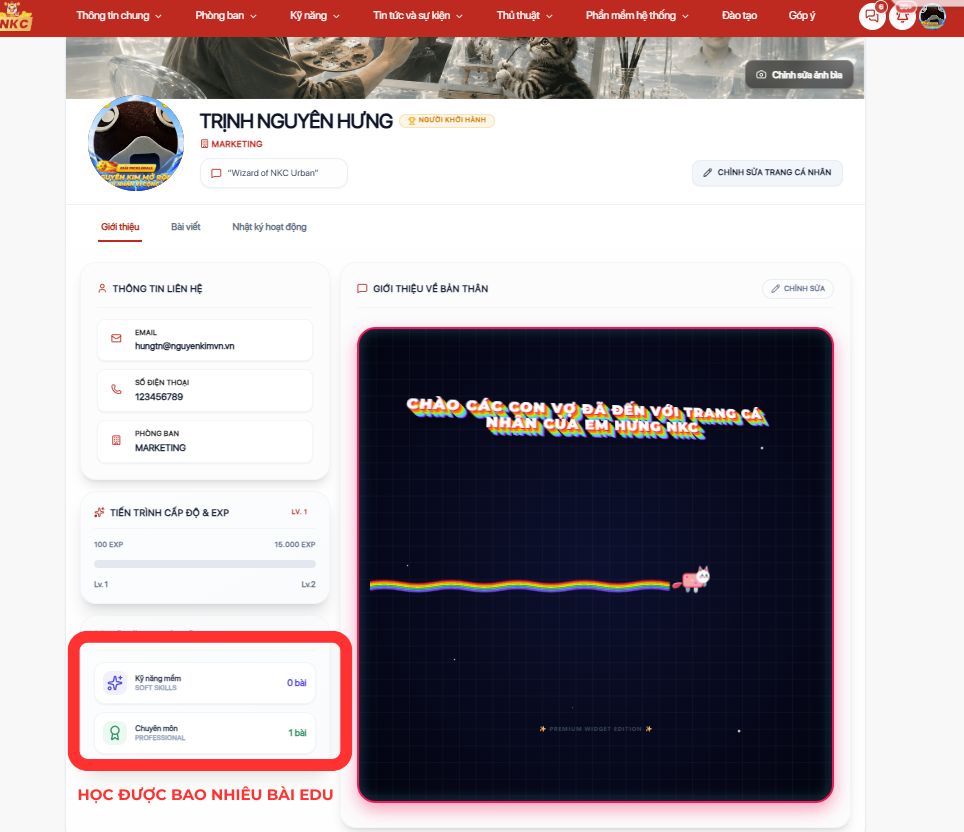Click the pencil icon in Chỉnh sửa intro button
The image size is (964, 832).
point(775,288)
